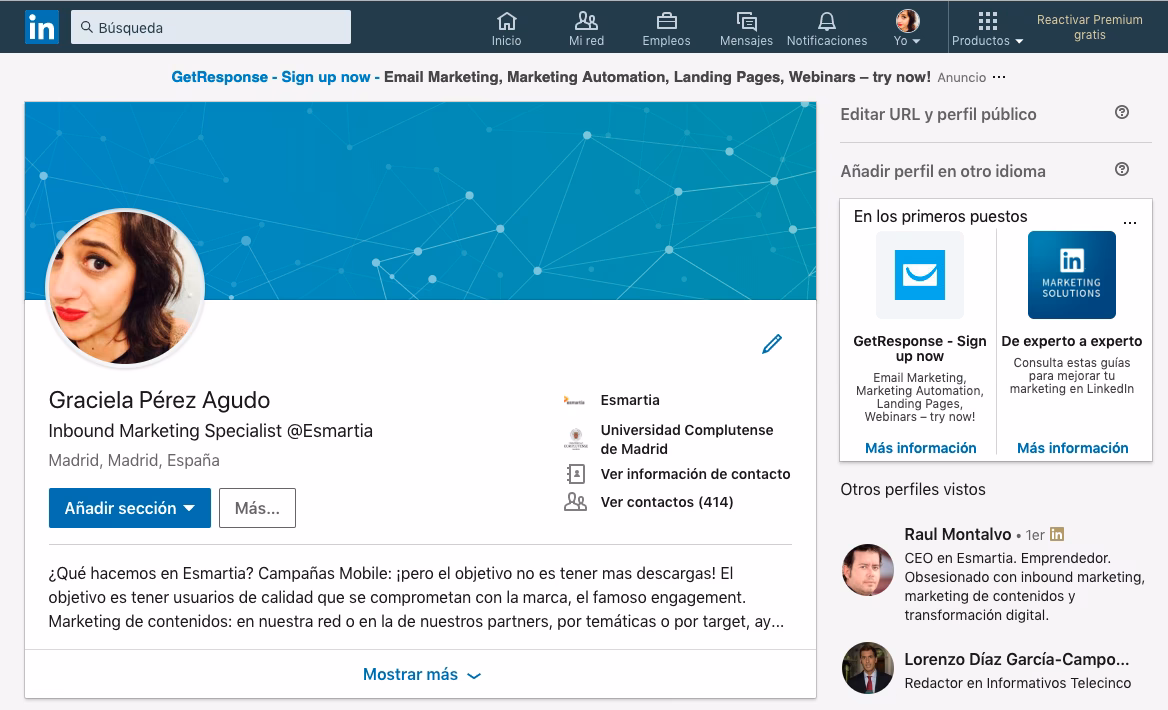The width and height of the screenshot is (1168, 710).
Task: Expand Mostrar más in the profile summary
Action: point(421,674)
